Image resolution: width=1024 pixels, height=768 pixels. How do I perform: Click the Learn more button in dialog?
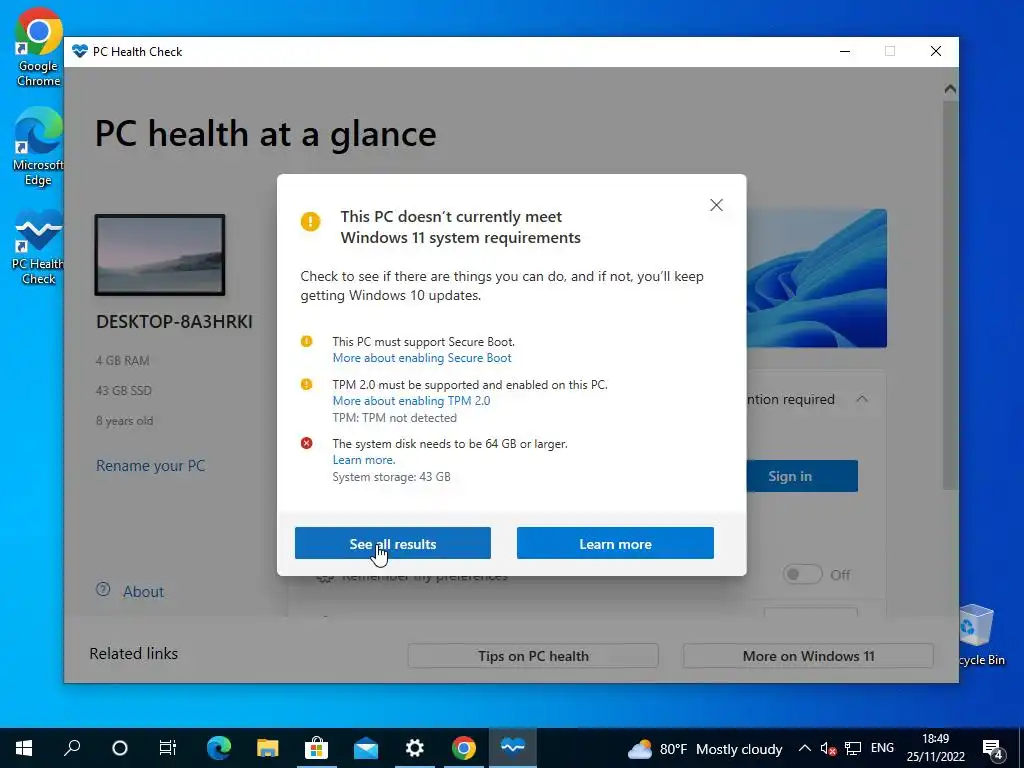615,543
